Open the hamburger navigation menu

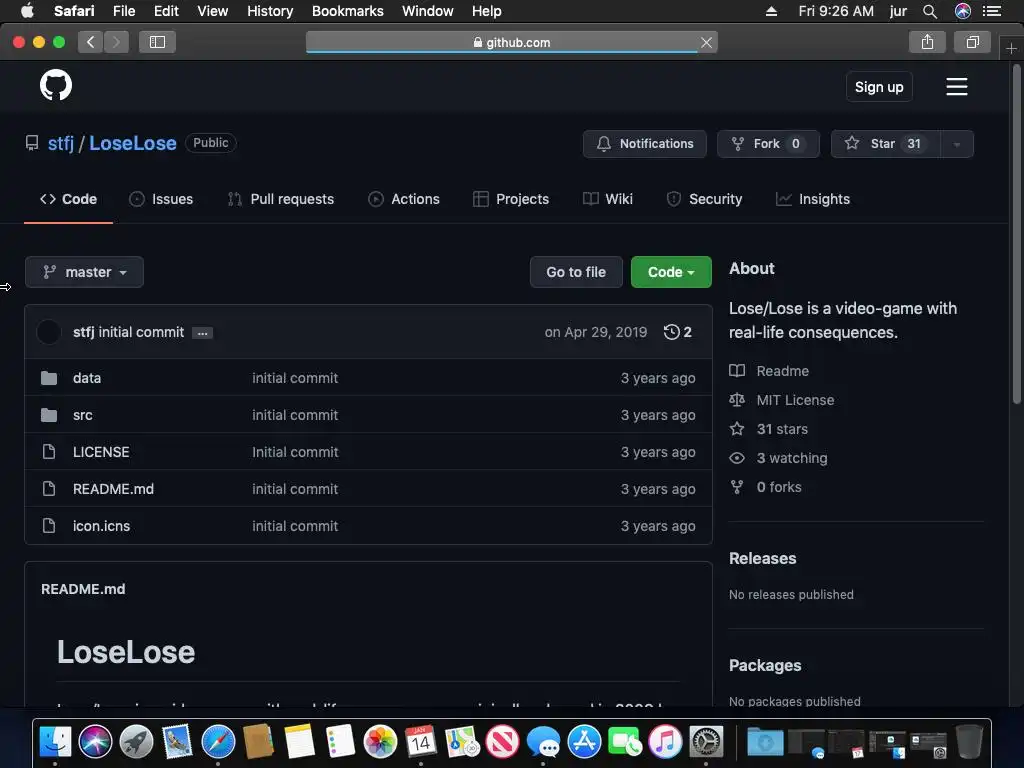point(956,86)
